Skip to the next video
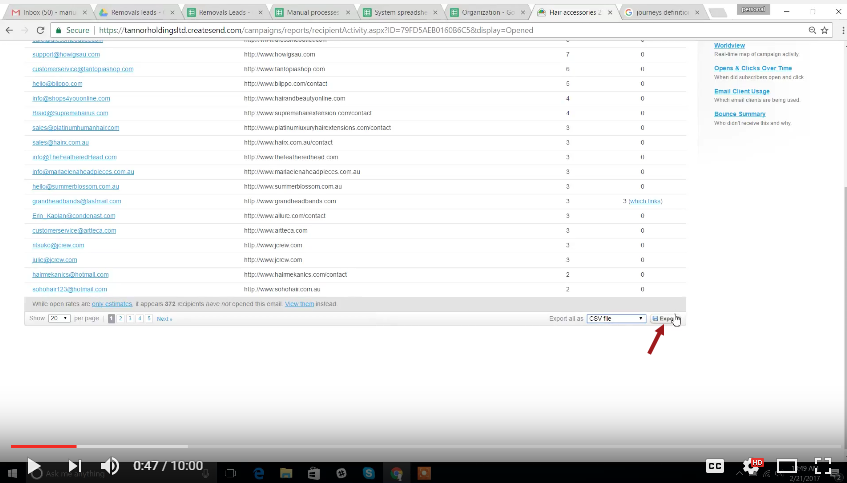Image resolution: width=847 pixels, height=483 pixels. 73,466
